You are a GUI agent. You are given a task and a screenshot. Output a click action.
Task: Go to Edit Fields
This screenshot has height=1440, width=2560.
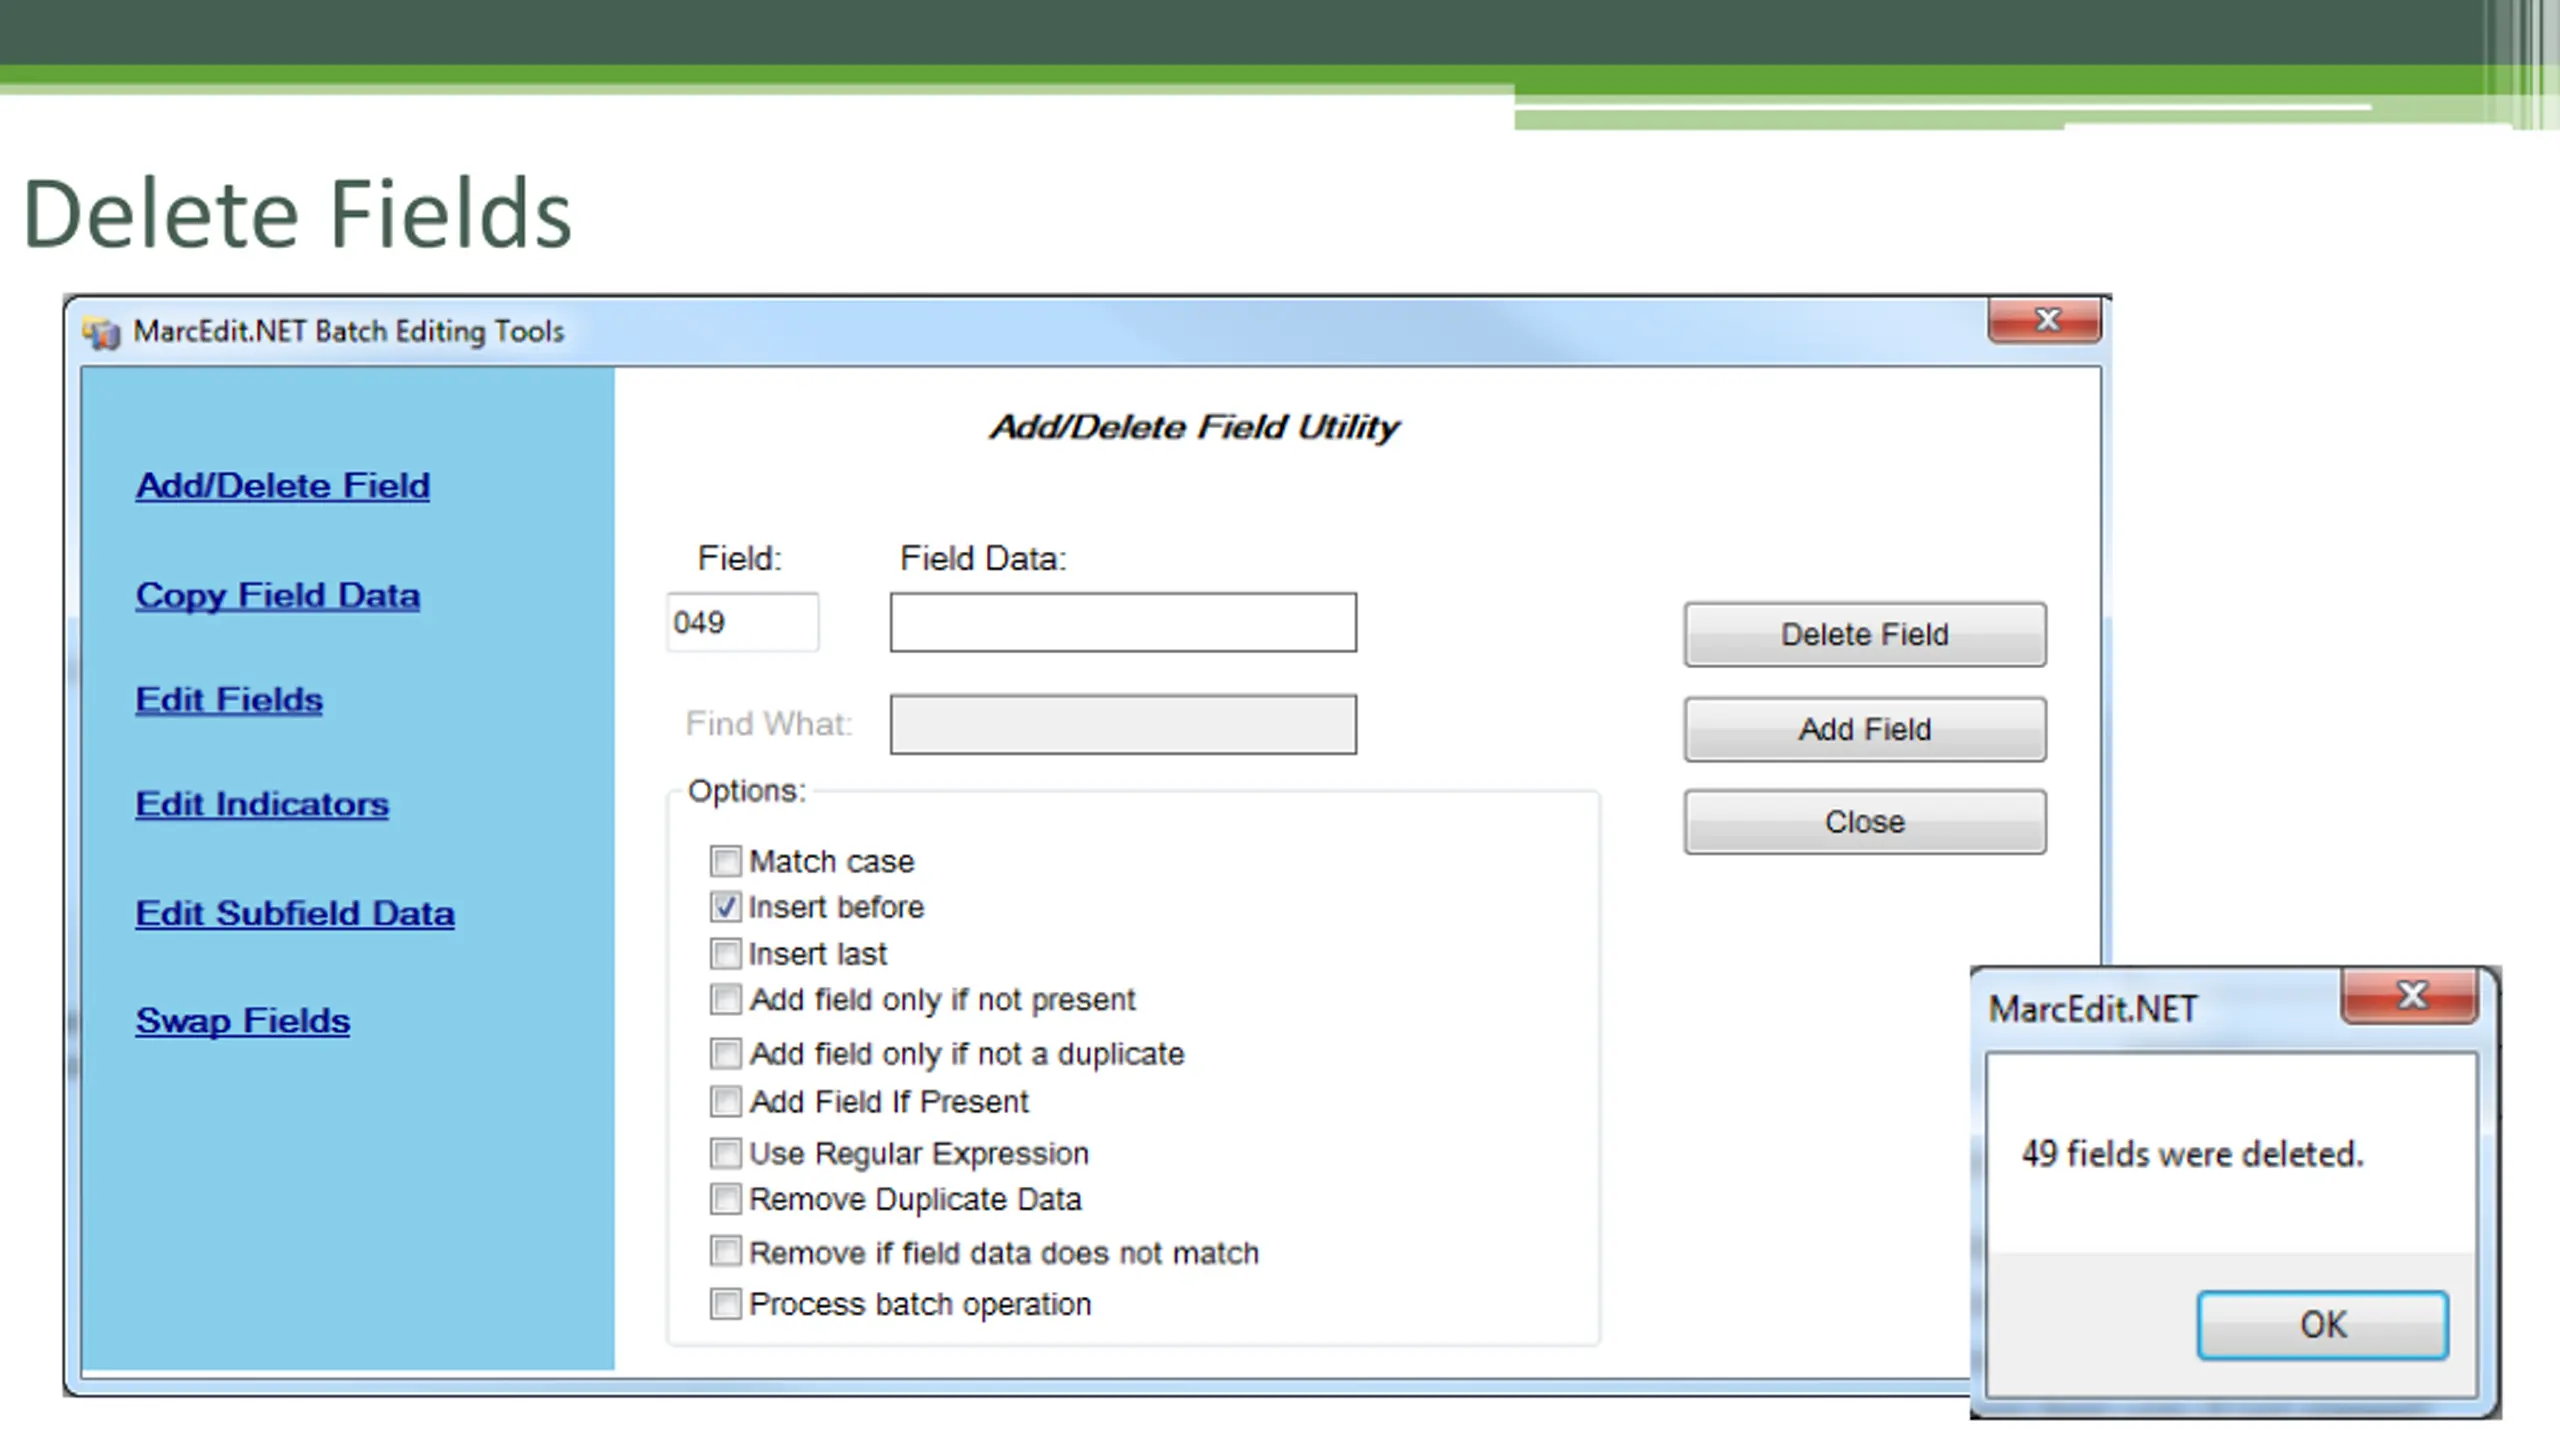(x=229, y=700)
